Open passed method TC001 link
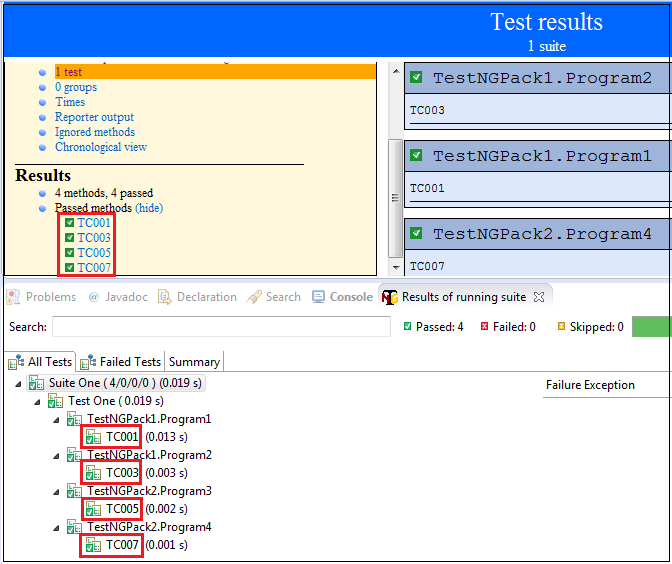Image resolution: width=672 pixels, height=564 pixels. [x=94, y=223]
